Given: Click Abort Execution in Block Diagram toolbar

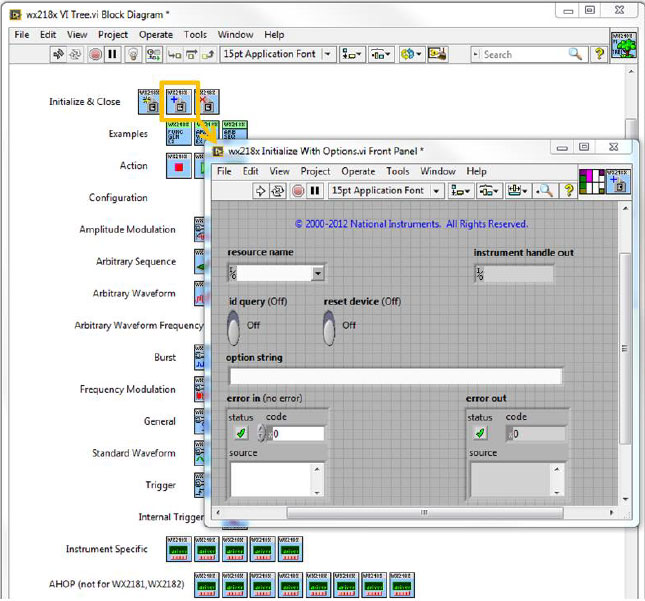Looking at the screenshot, I should click(x=95, y=54).
